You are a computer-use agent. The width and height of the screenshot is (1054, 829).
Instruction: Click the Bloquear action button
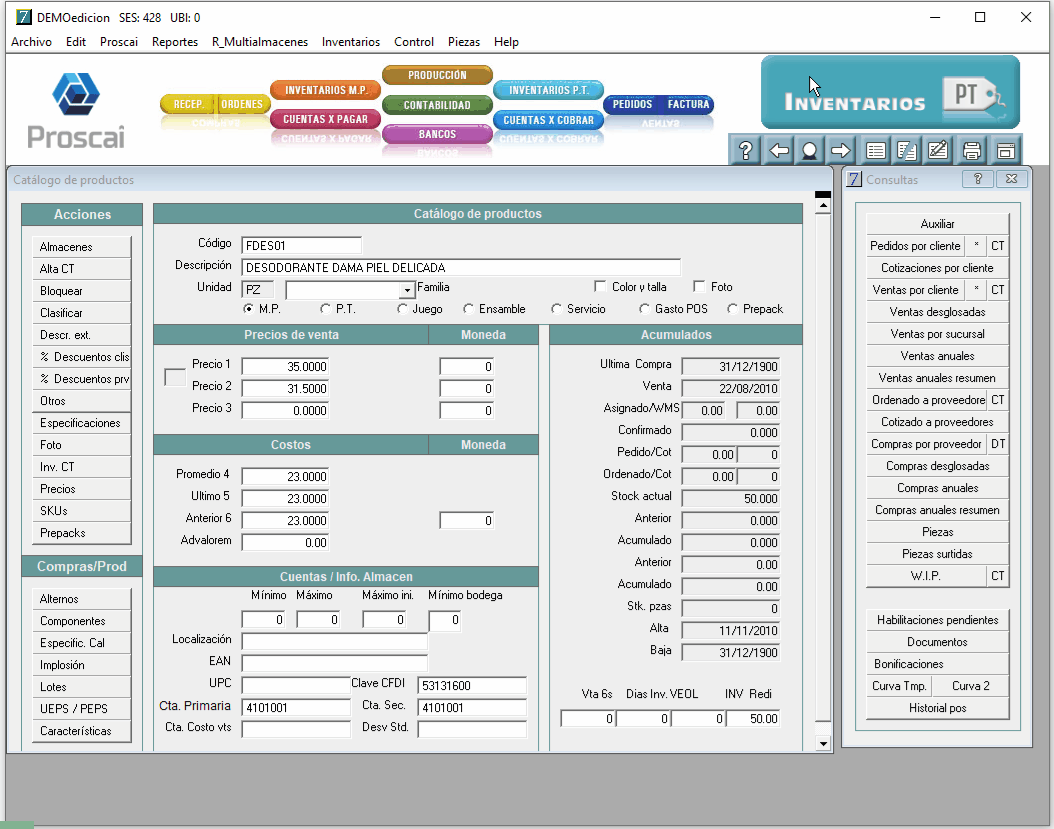(81, 291)
